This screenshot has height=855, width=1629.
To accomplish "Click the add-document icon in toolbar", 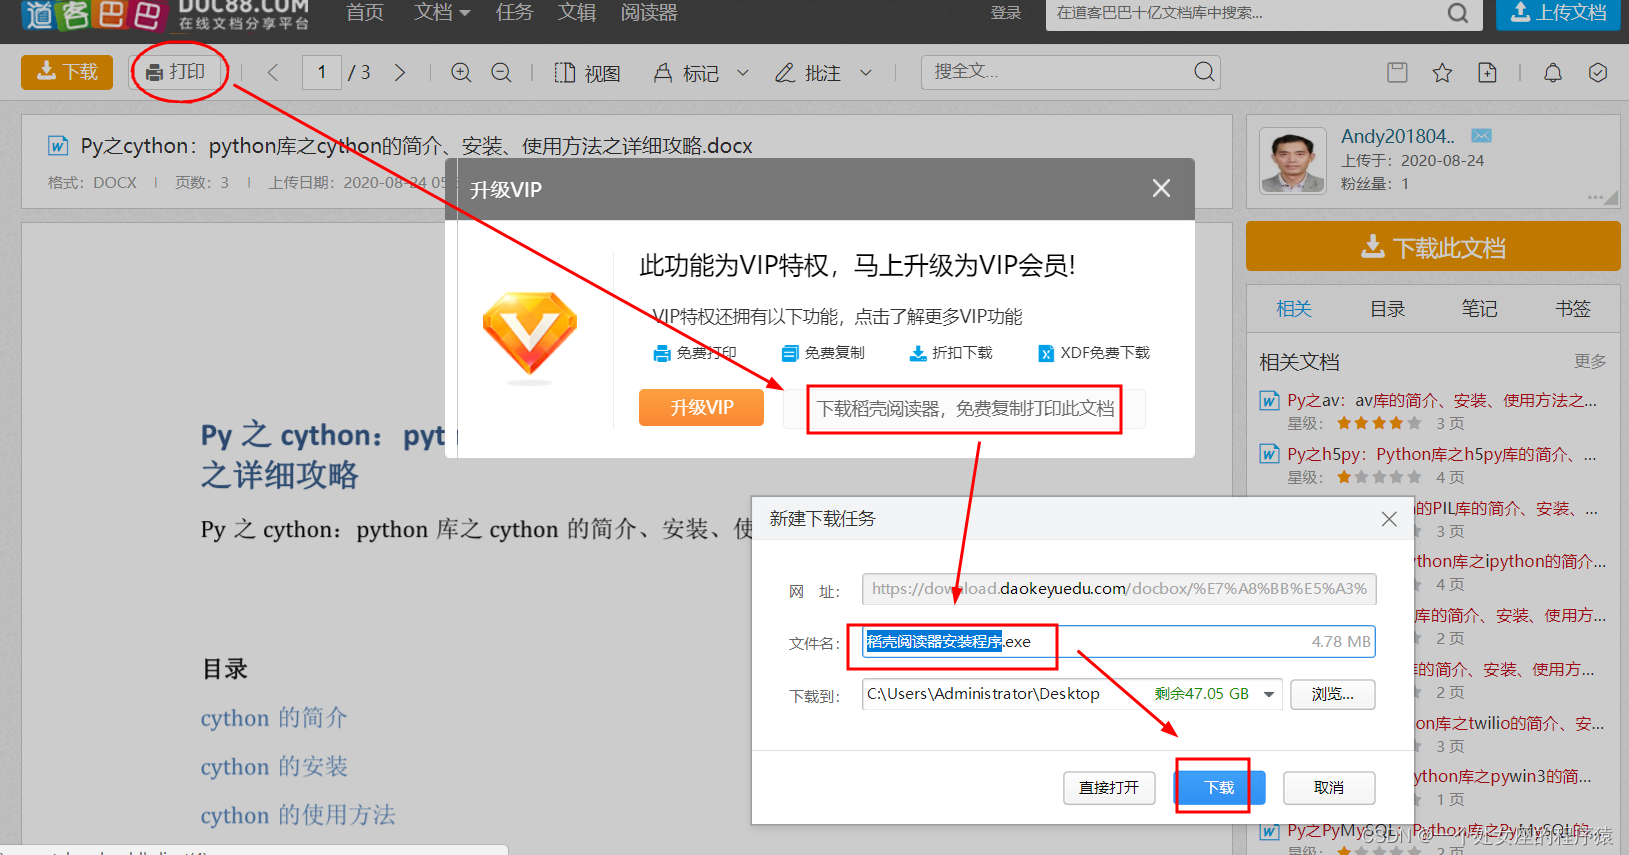I will pos(1487,72).
